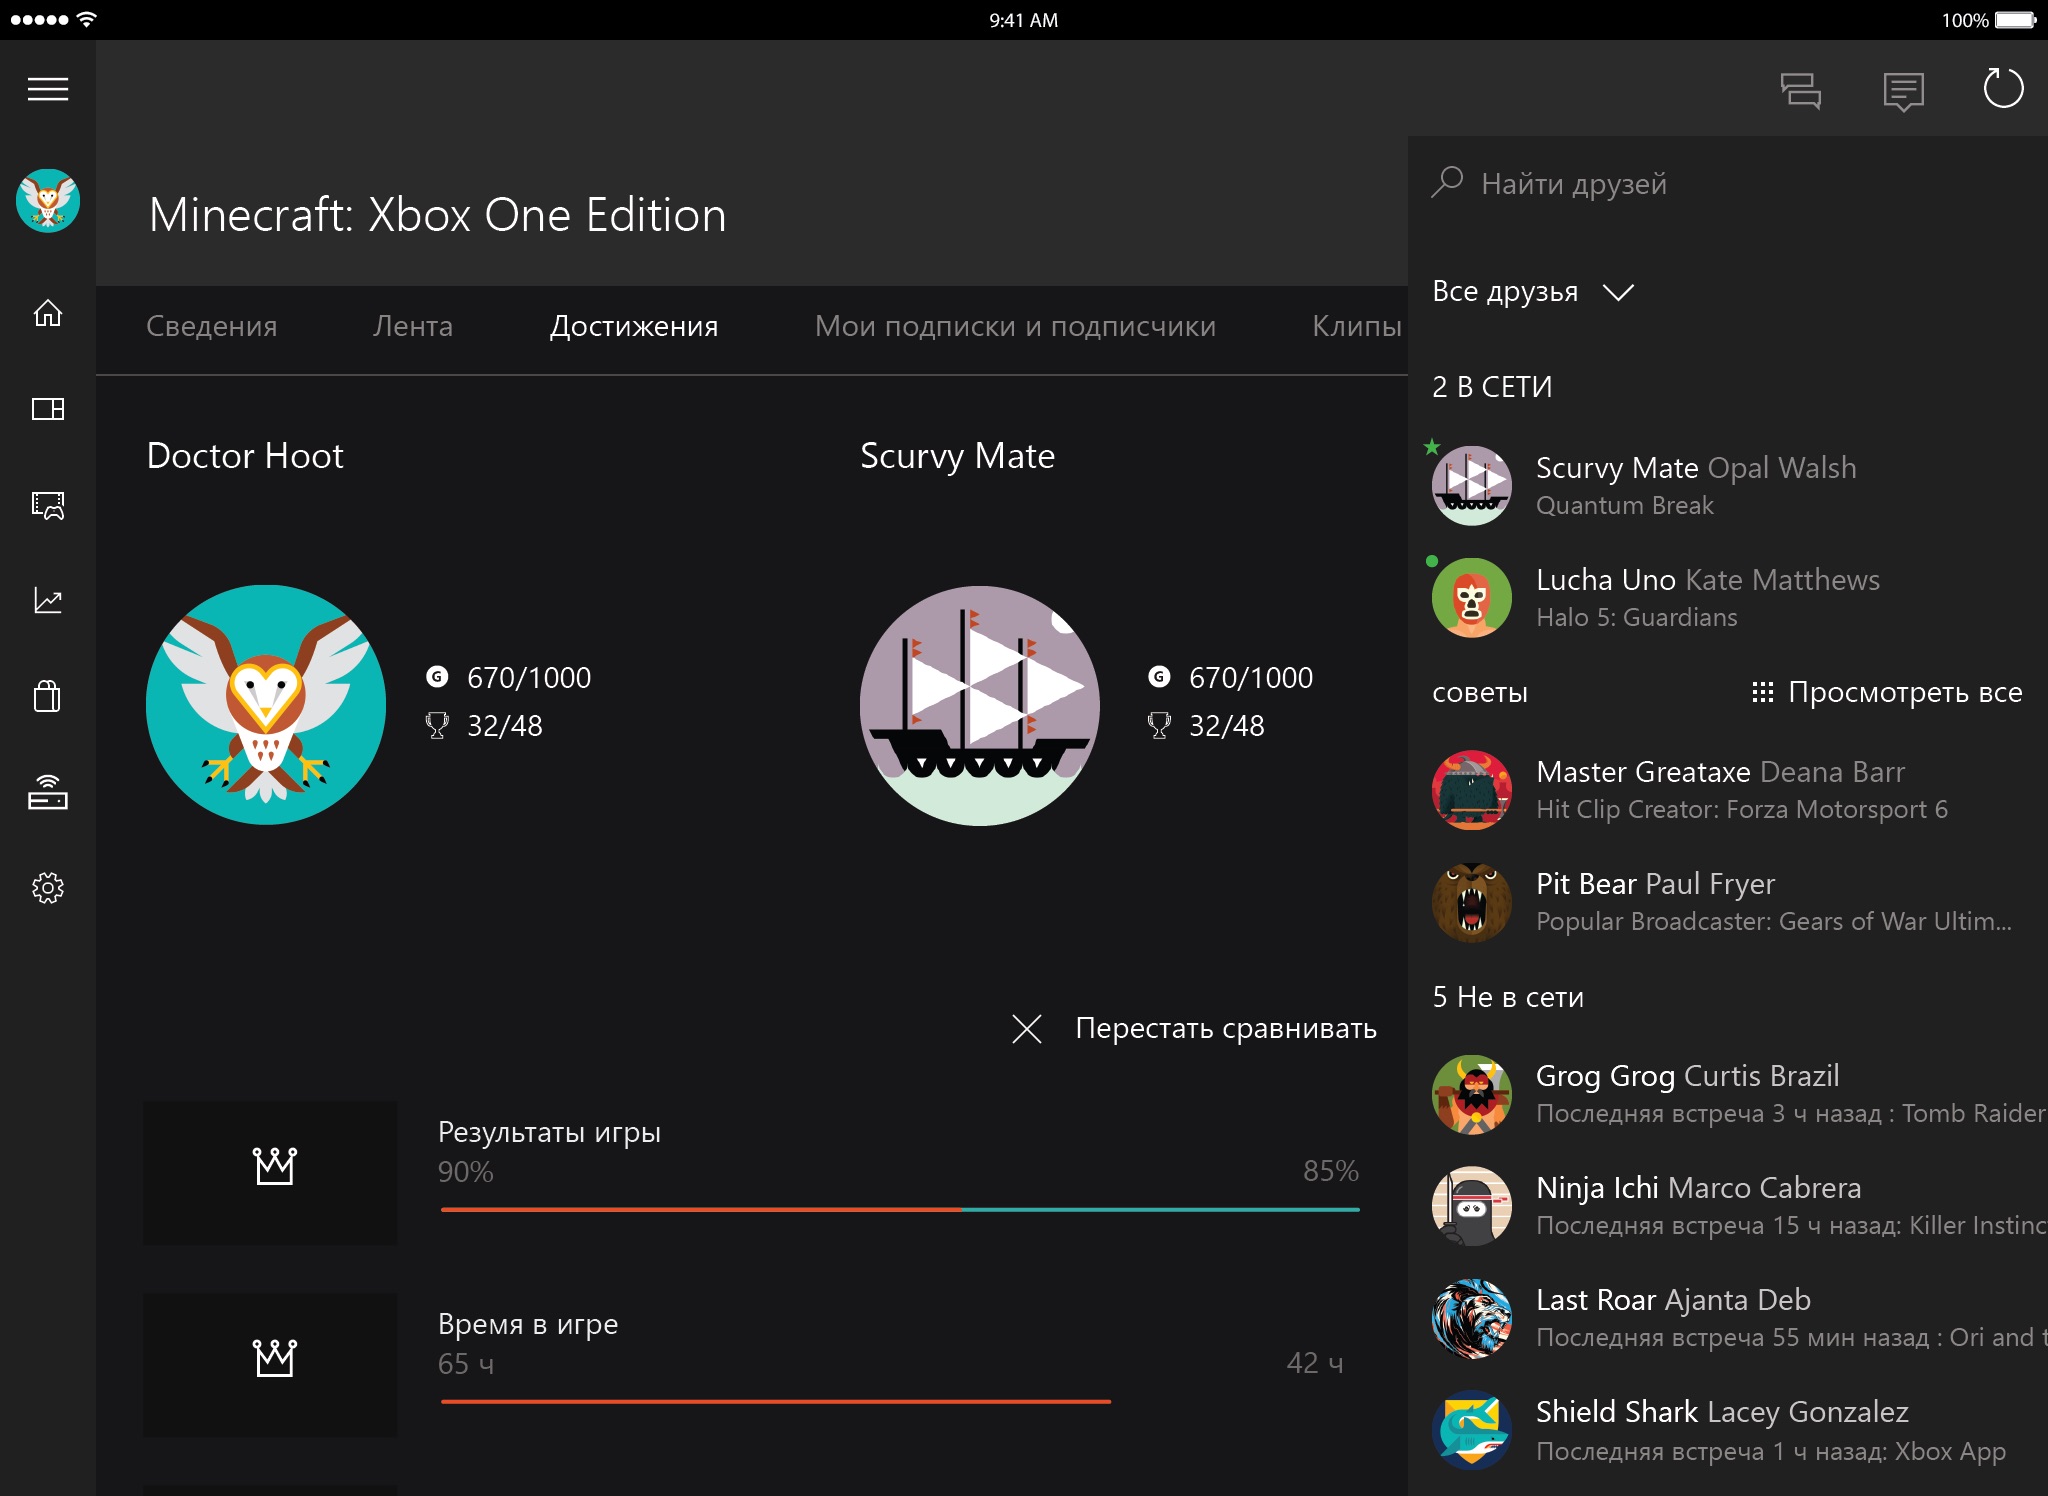
Task: Open the hamburger navigation menu
Action: point(47,89)
